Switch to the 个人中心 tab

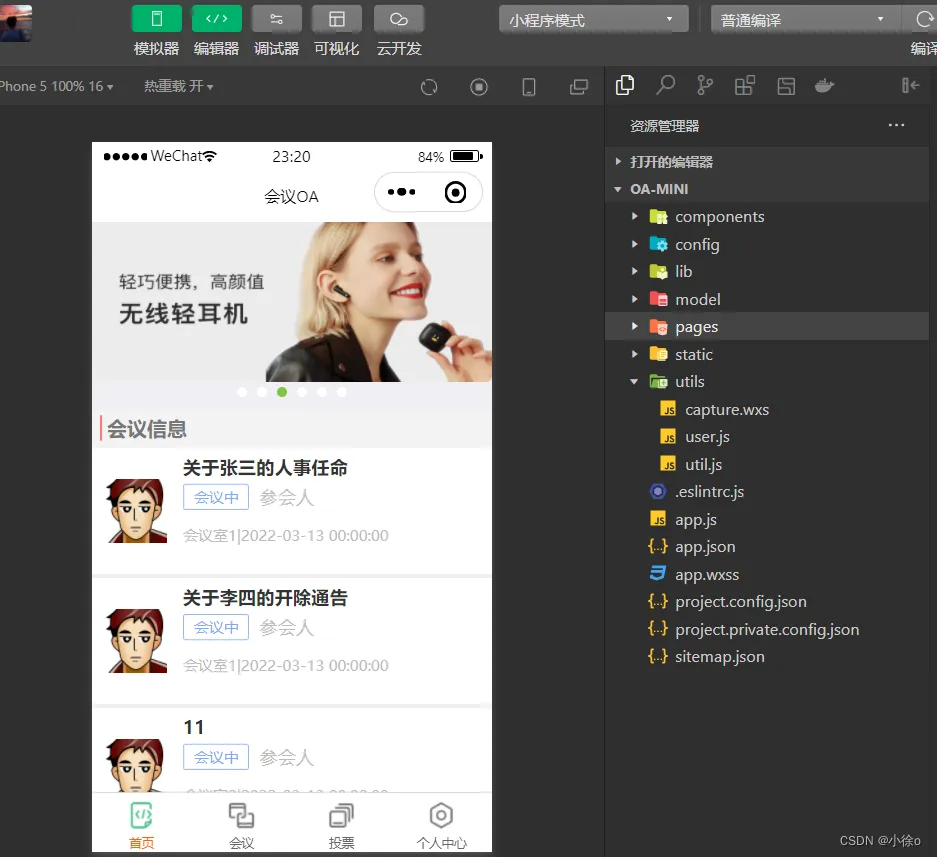tap(442, 826)
